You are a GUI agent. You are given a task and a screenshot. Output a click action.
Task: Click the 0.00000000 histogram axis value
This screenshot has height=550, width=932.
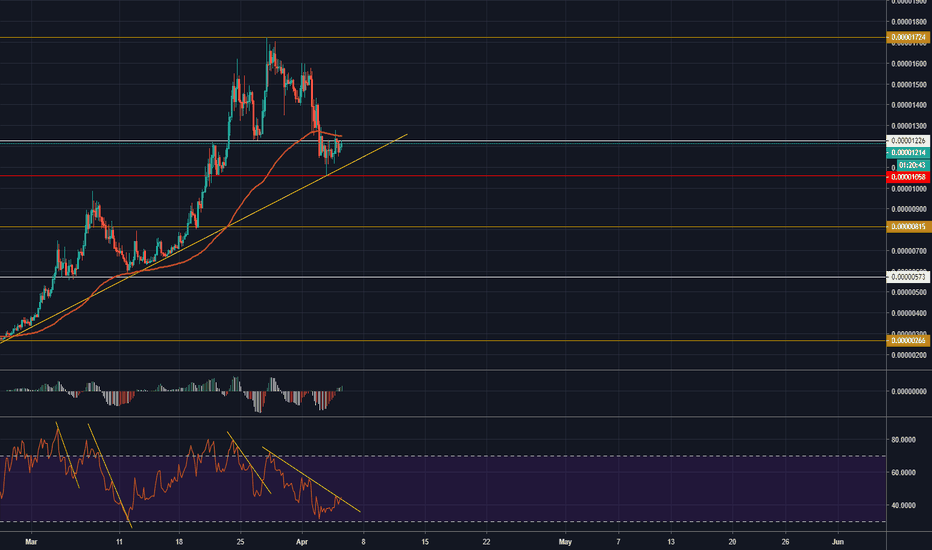(x=909, y=391)
